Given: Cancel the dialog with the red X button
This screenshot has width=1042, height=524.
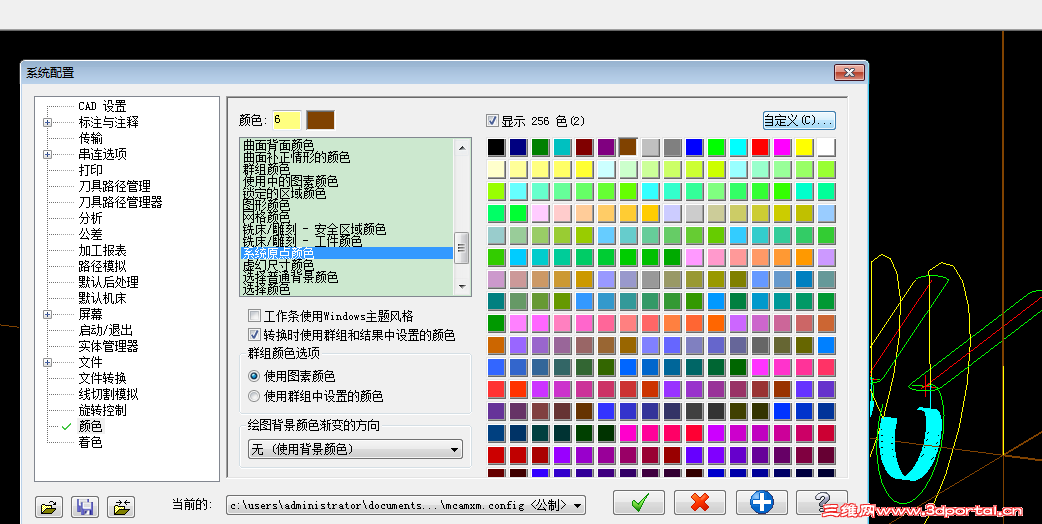Looking at the screenshot, I should coord(700,503).
